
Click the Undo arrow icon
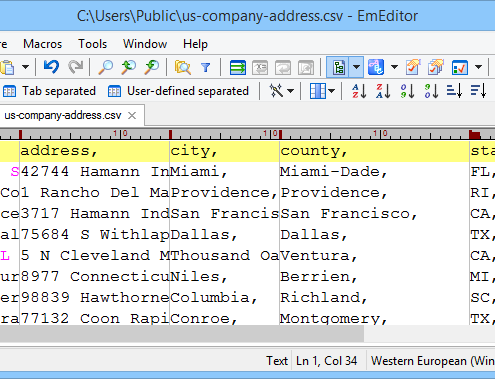[51, 67]
